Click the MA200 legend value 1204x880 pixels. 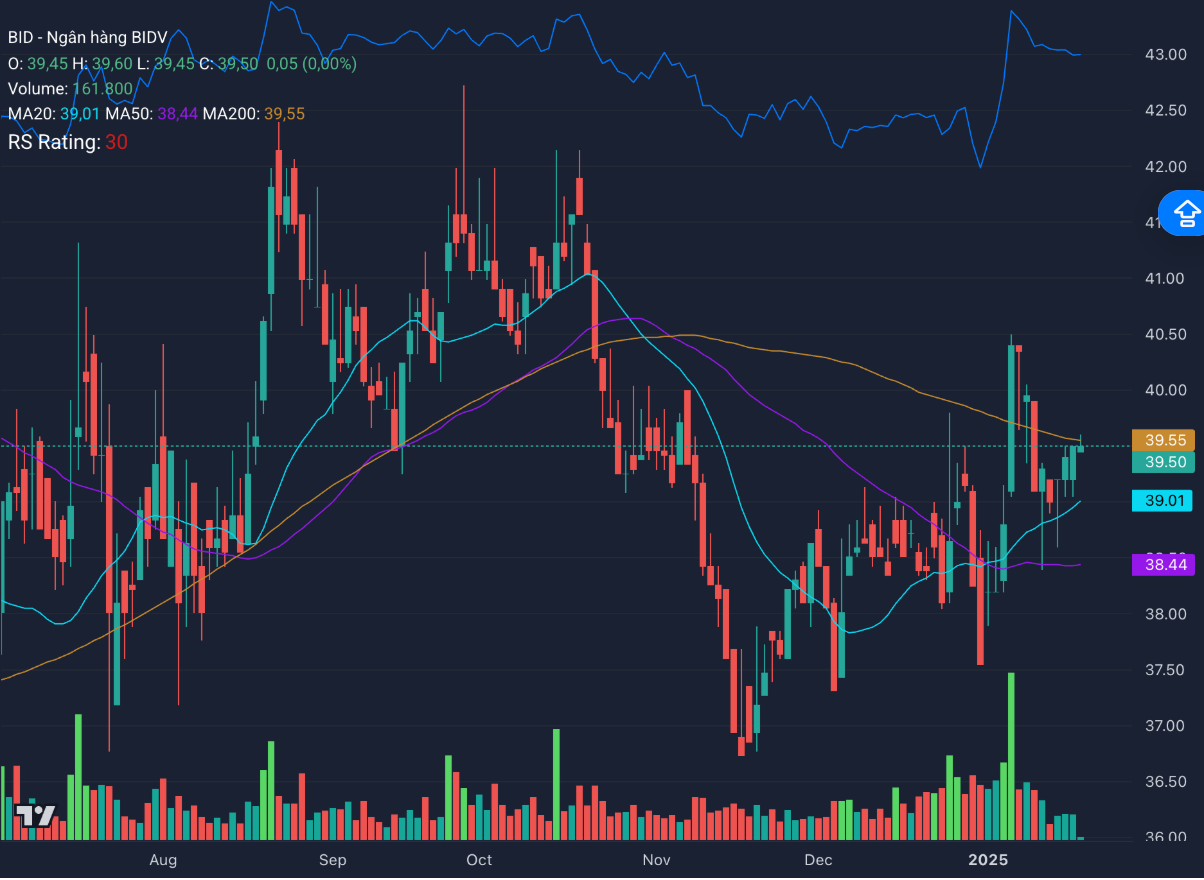284,115
